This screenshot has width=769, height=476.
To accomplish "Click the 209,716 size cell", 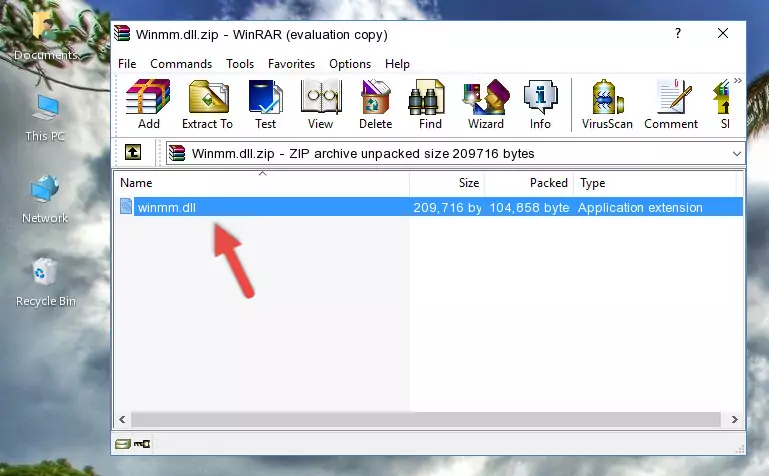I will (x=447, y=207).
